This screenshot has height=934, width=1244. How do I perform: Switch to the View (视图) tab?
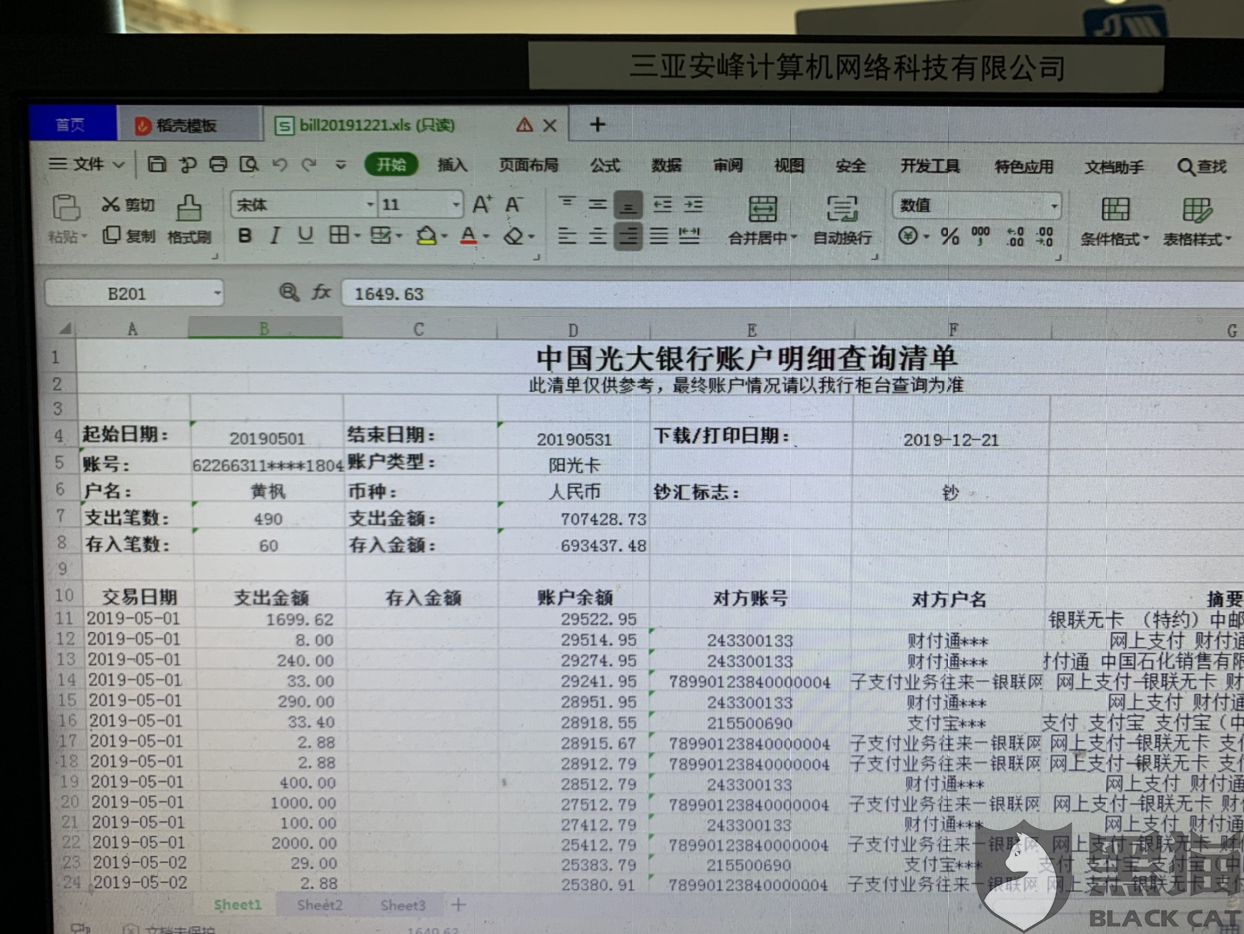pos(789,165)
